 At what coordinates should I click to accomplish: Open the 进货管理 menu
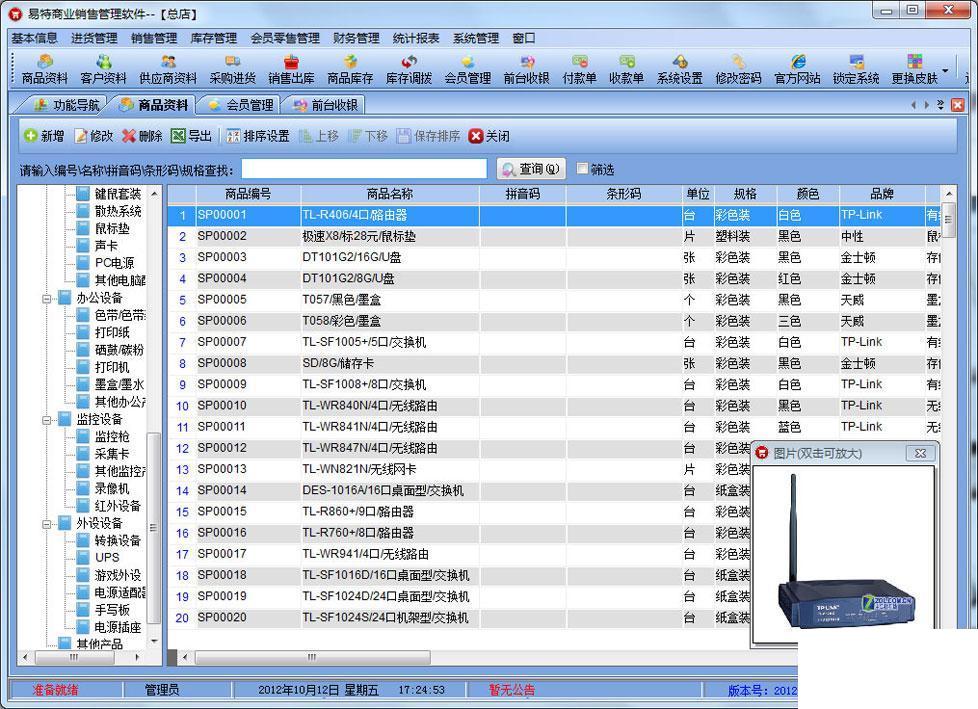coord(94,38)
